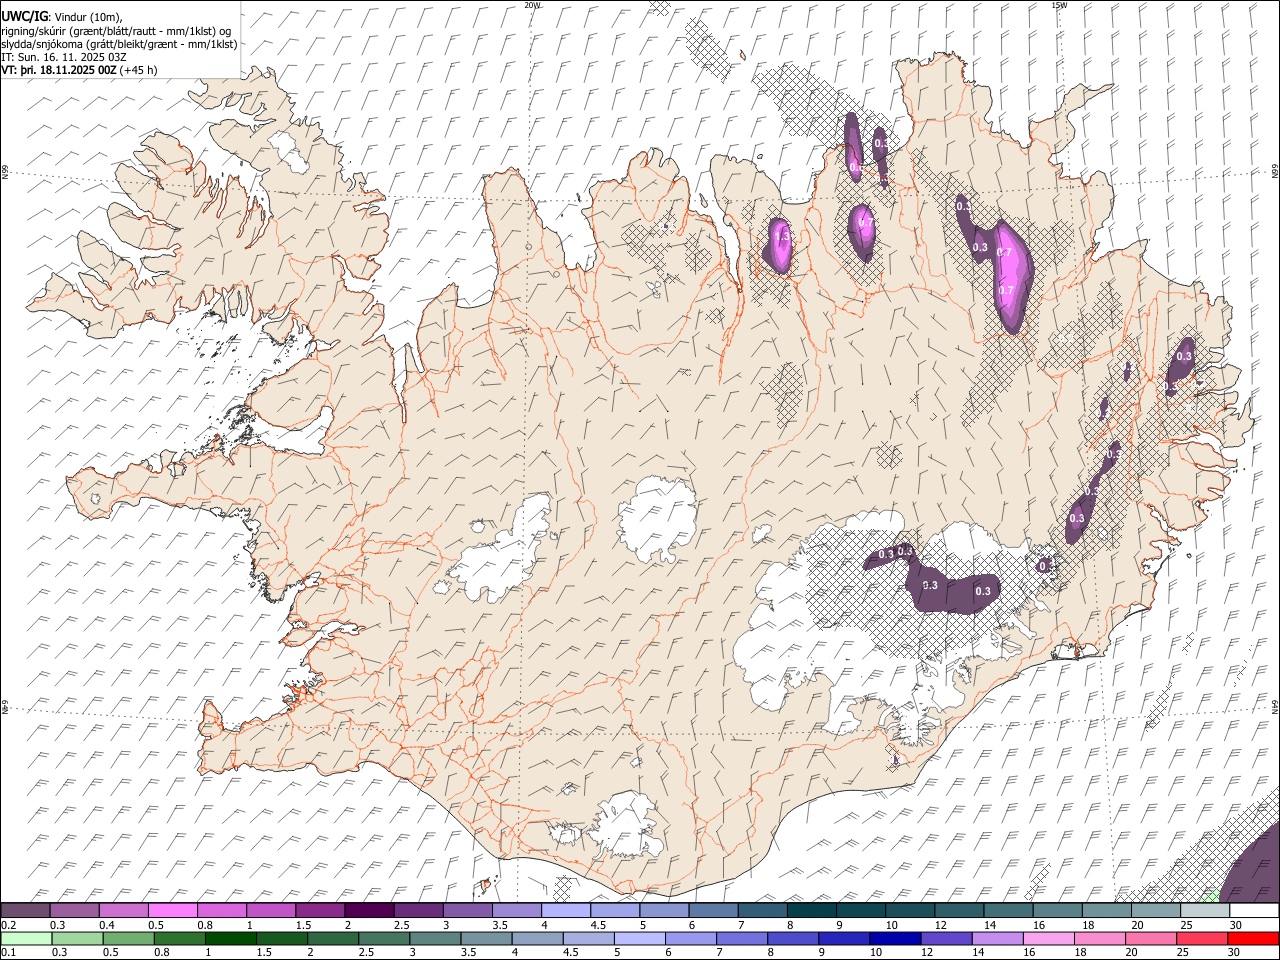Select the snow legend swatch labeled 4.5
Image resolution: width=1280 pixels, height=960 pixels.
(615, 911)
